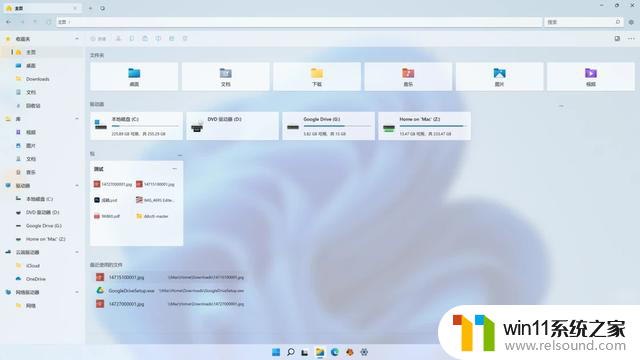Click the icon right of the new-tab plus

coord(102,8)
